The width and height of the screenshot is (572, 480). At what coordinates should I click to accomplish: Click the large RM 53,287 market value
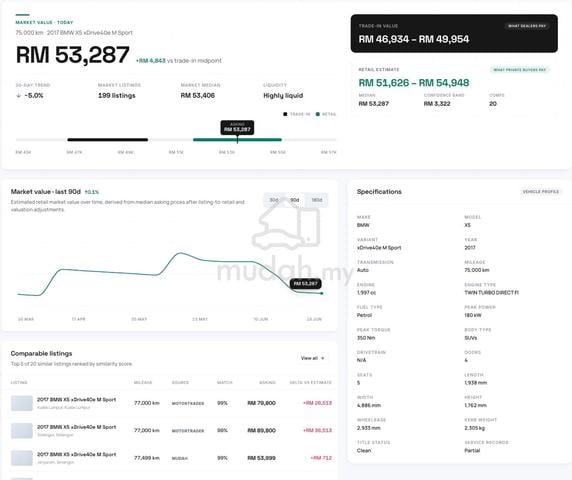tap(73, 55)
